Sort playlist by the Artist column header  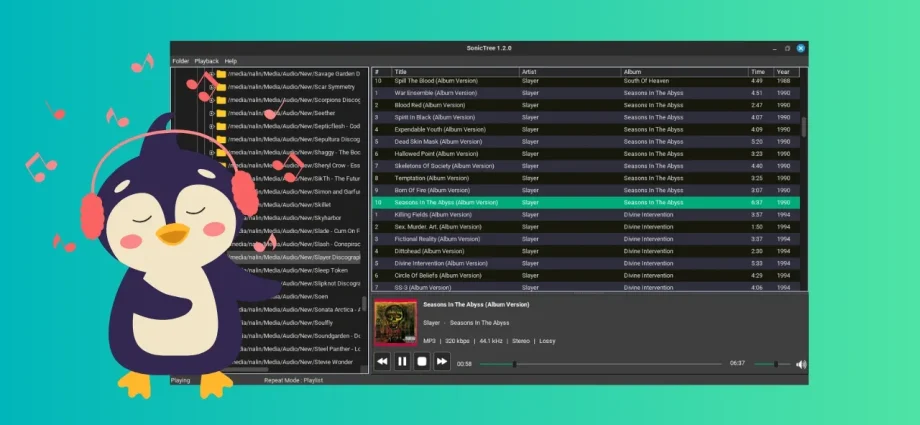[x=570, y=72]
